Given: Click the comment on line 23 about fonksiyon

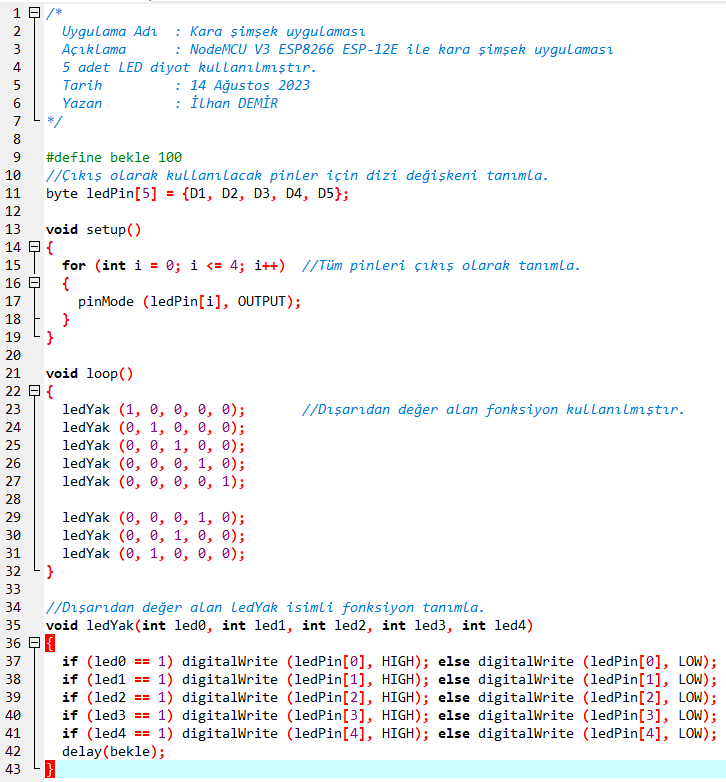Looking at the screenshot, I should (493, 409).
